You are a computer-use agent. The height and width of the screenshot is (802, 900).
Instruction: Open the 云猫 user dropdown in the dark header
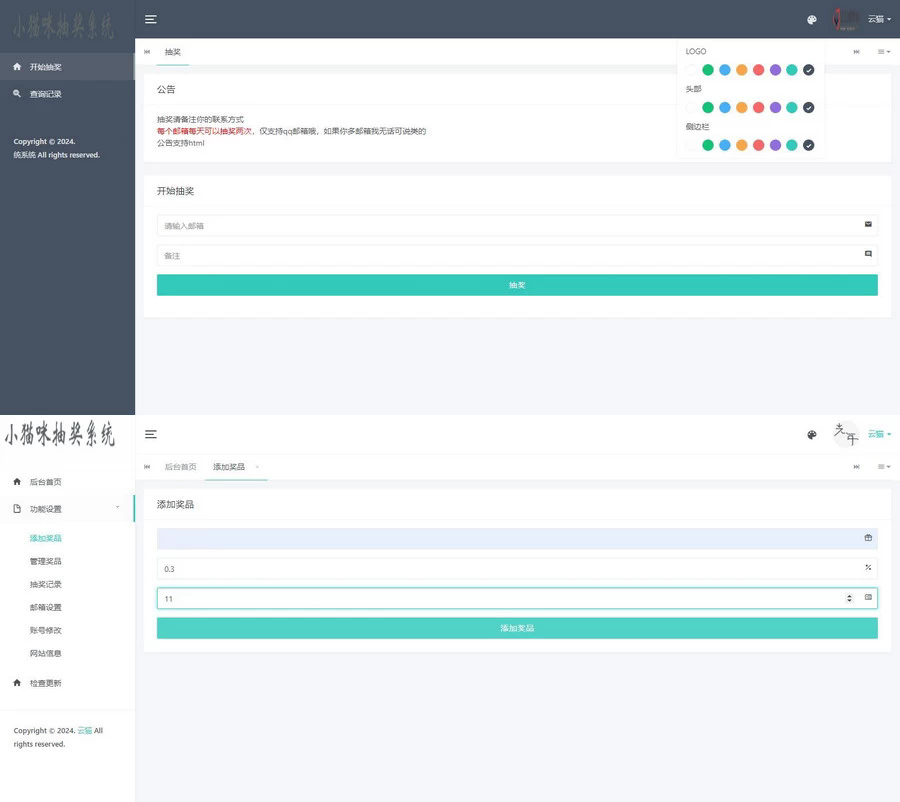(878, 19)
